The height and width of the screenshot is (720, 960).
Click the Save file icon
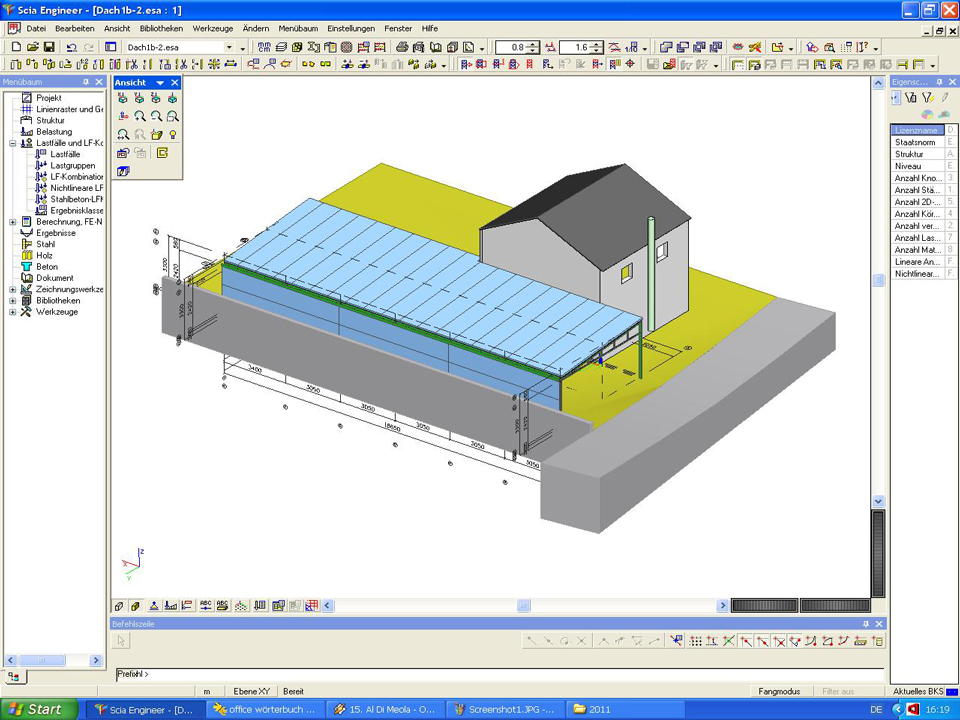pyautogui.click(x=48, y=47)
